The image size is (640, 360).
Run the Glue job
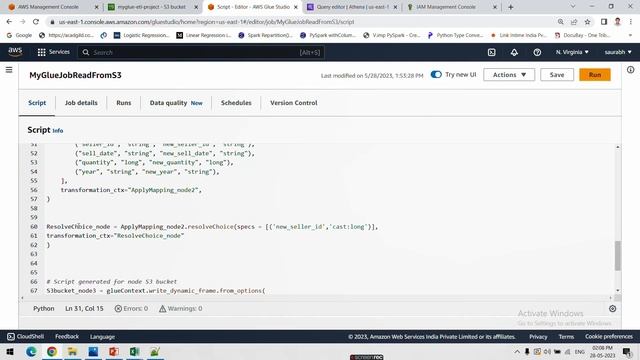[x=595, y=75]
